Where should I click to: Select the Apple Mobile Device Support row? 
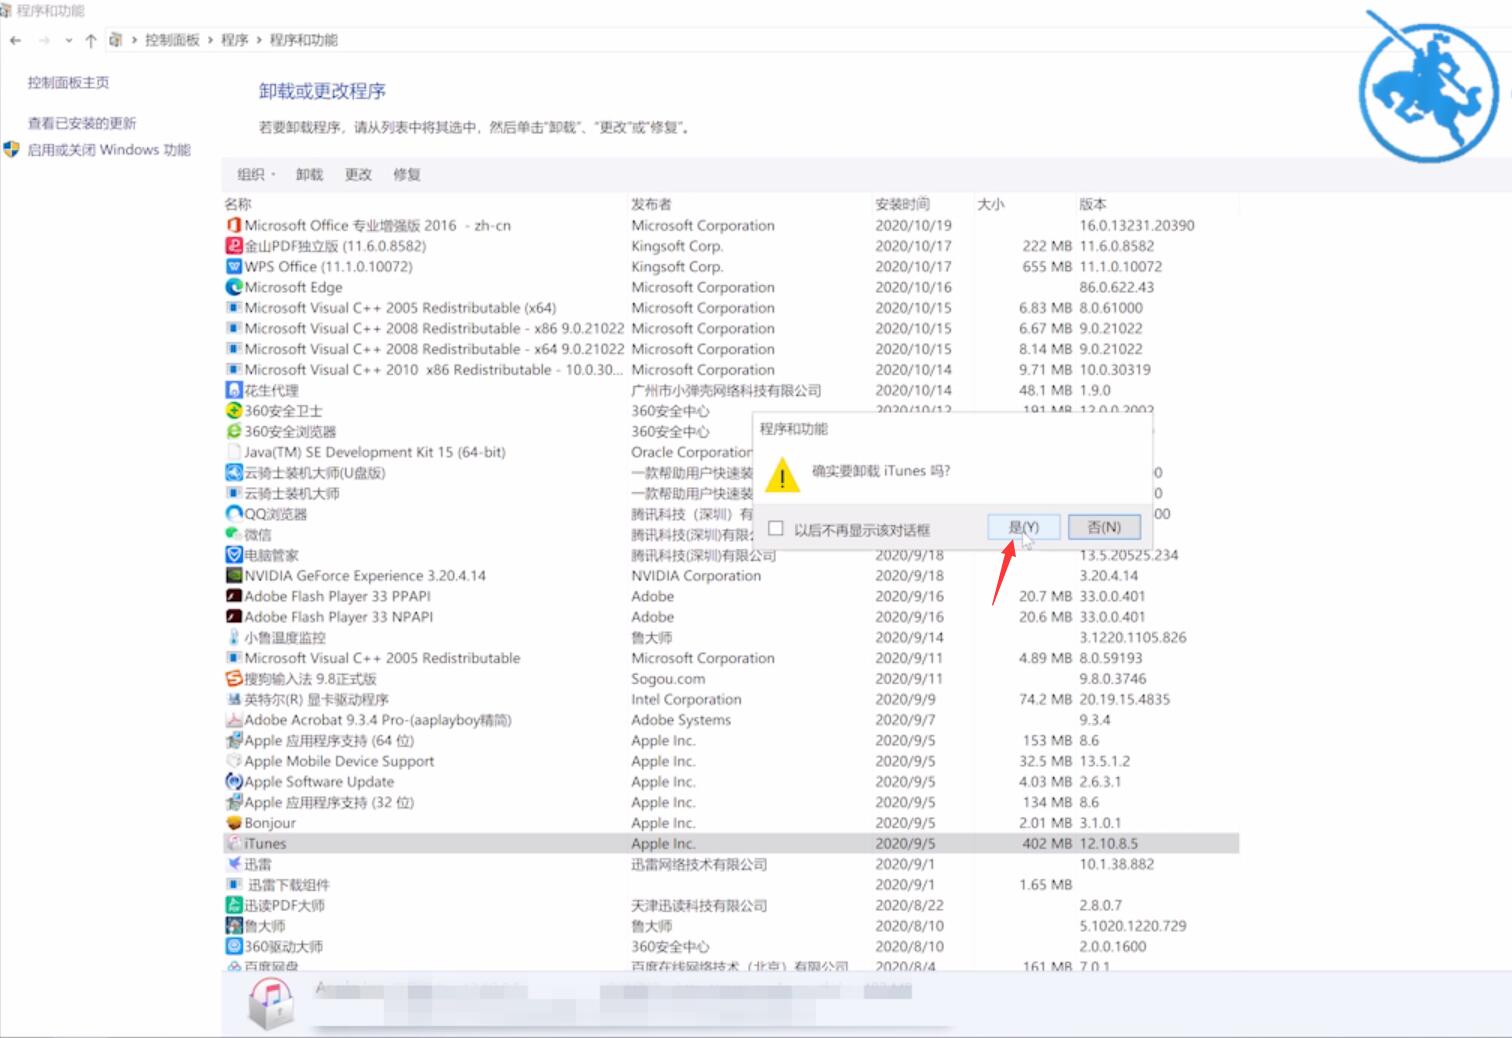pos(731,761)
